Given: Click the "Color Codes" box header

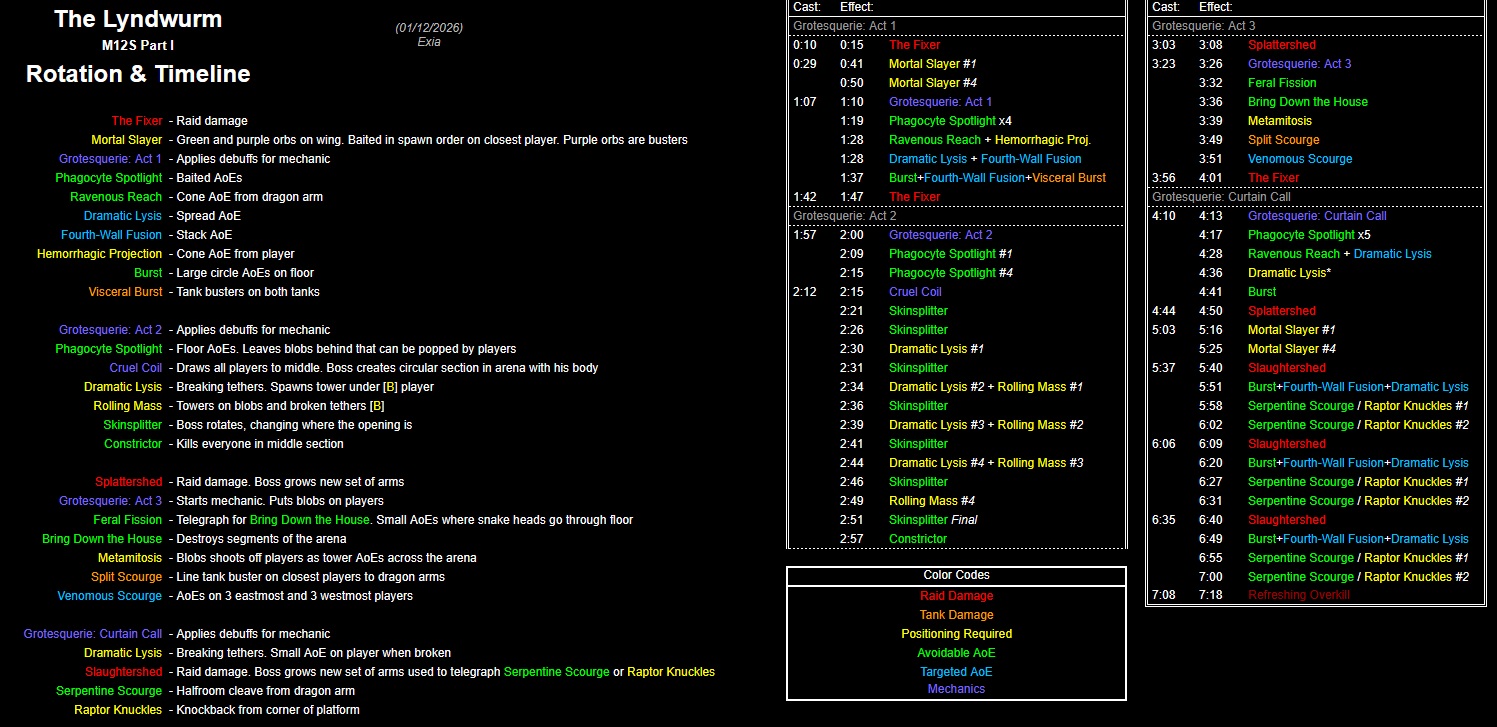Looking at the screenshot, I should tap(956, 575).
